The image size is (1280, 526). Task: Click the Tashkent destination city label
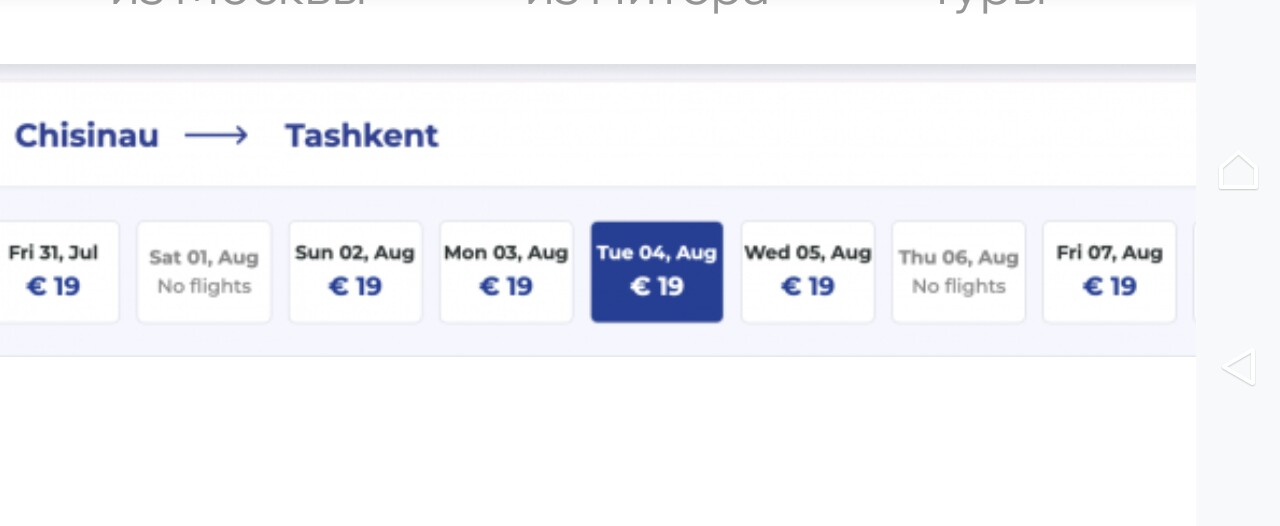[362, 136]
